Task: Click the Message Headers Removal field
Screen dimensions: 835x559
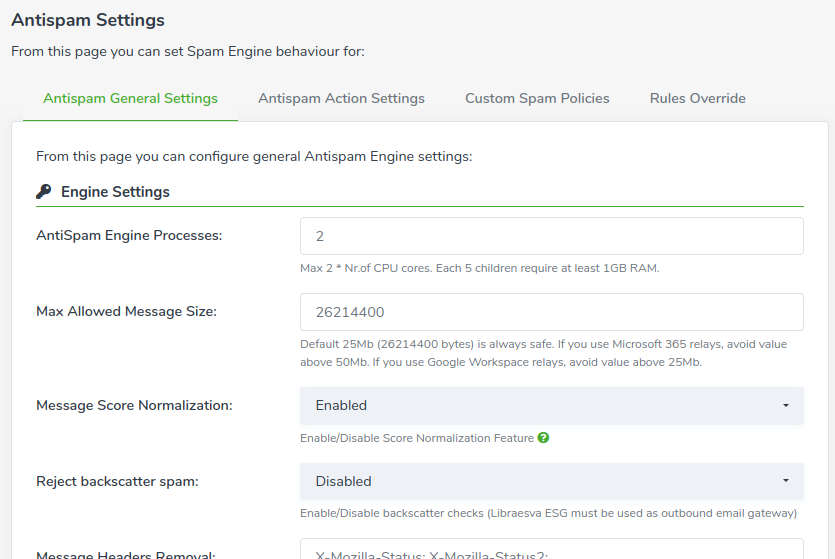Action: tap(552, 549)
